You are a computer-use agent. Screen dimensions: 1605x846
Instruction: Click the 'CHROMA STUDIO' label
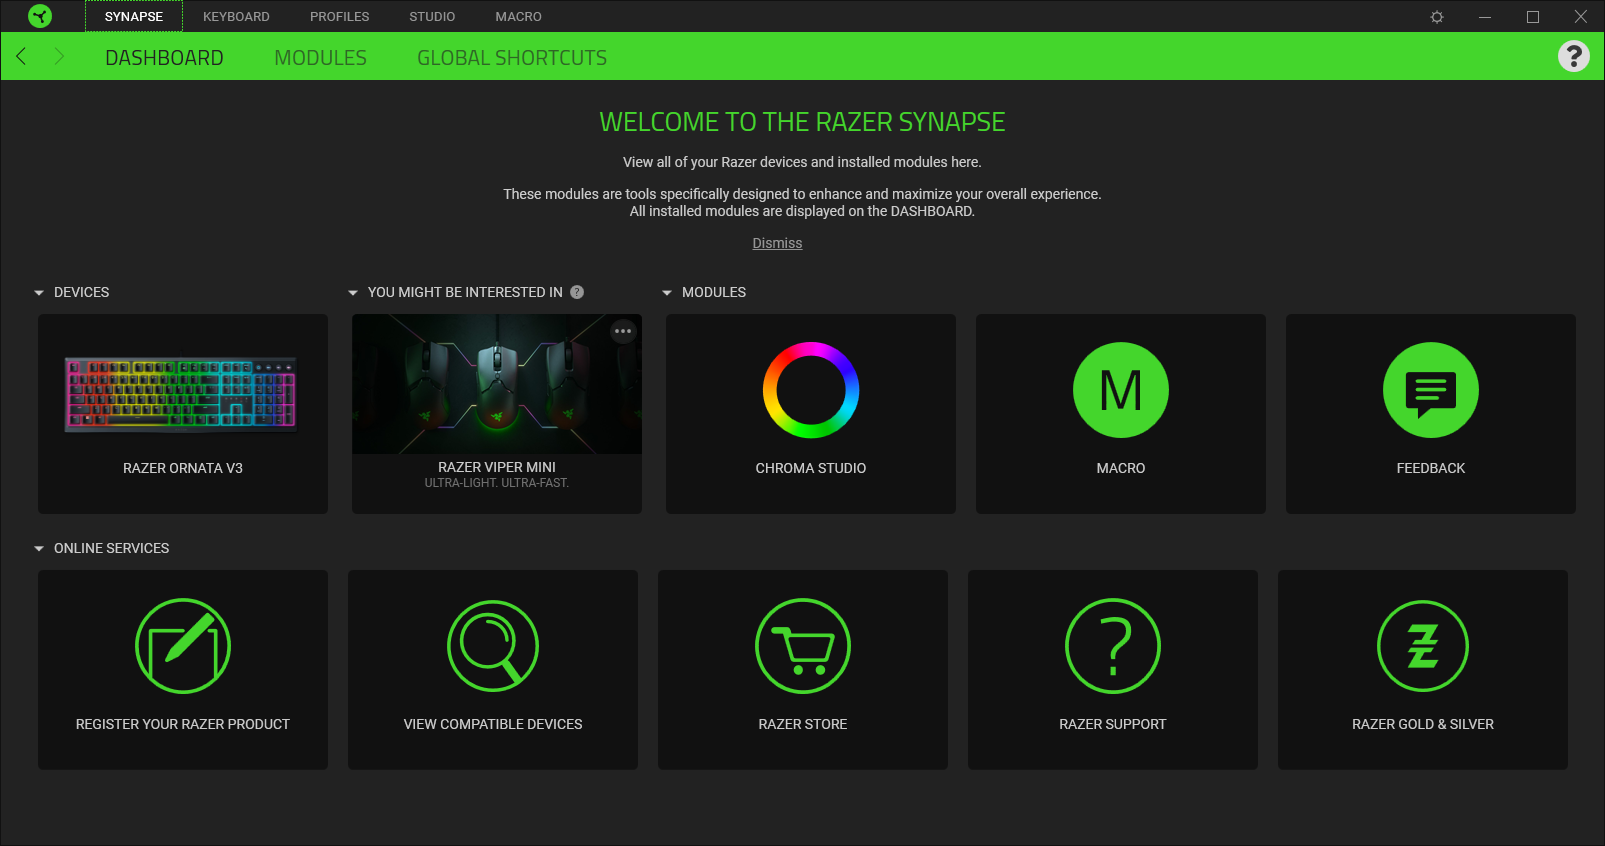pos(811,468)
